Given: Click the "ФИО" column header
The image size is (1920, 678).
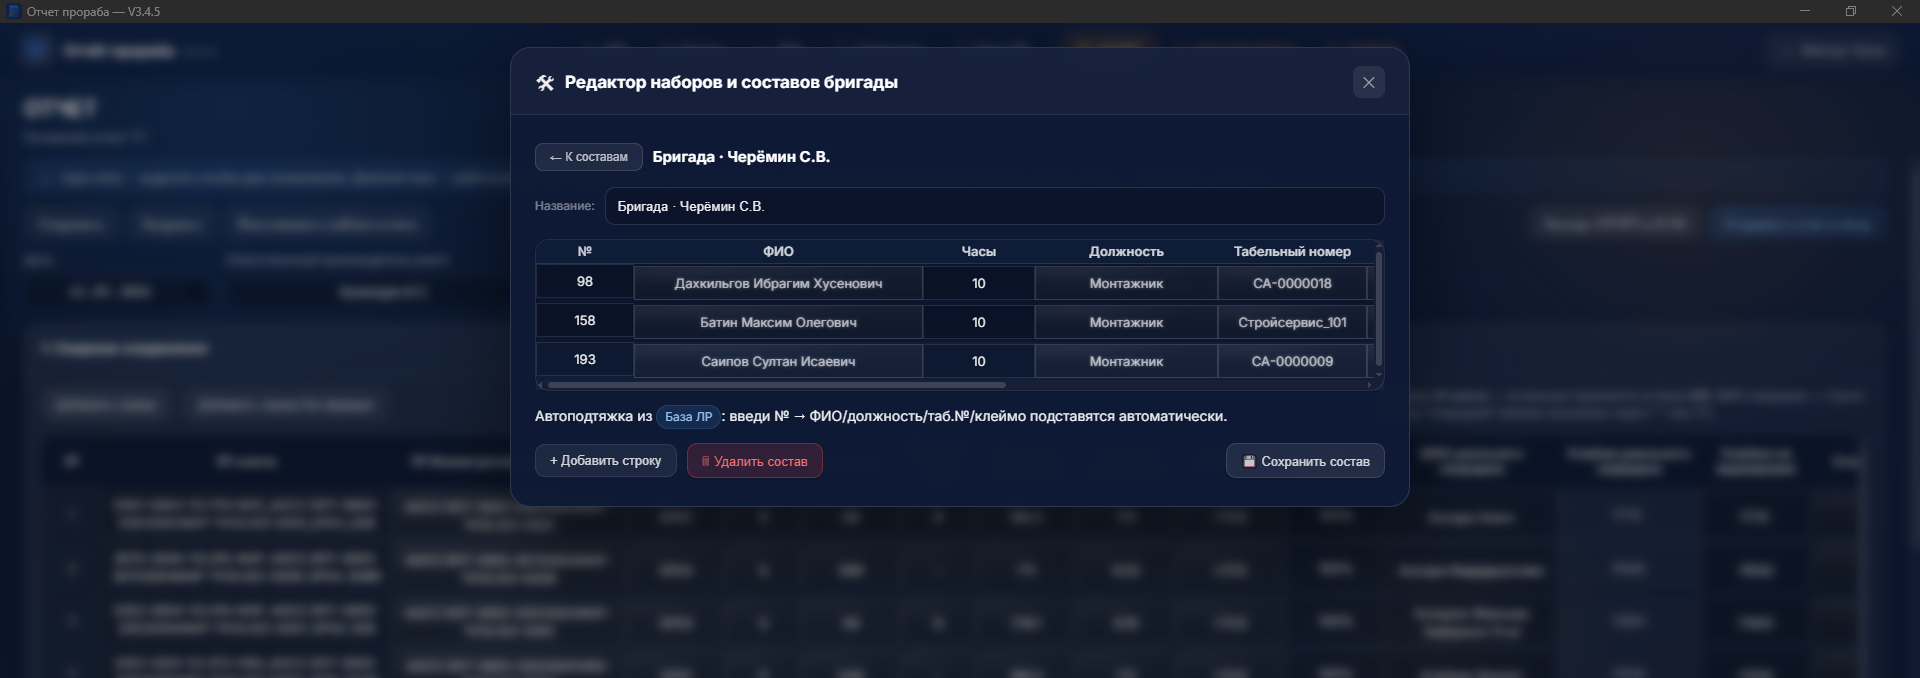Looking at the screenshot, I should [x=777, y=252].
